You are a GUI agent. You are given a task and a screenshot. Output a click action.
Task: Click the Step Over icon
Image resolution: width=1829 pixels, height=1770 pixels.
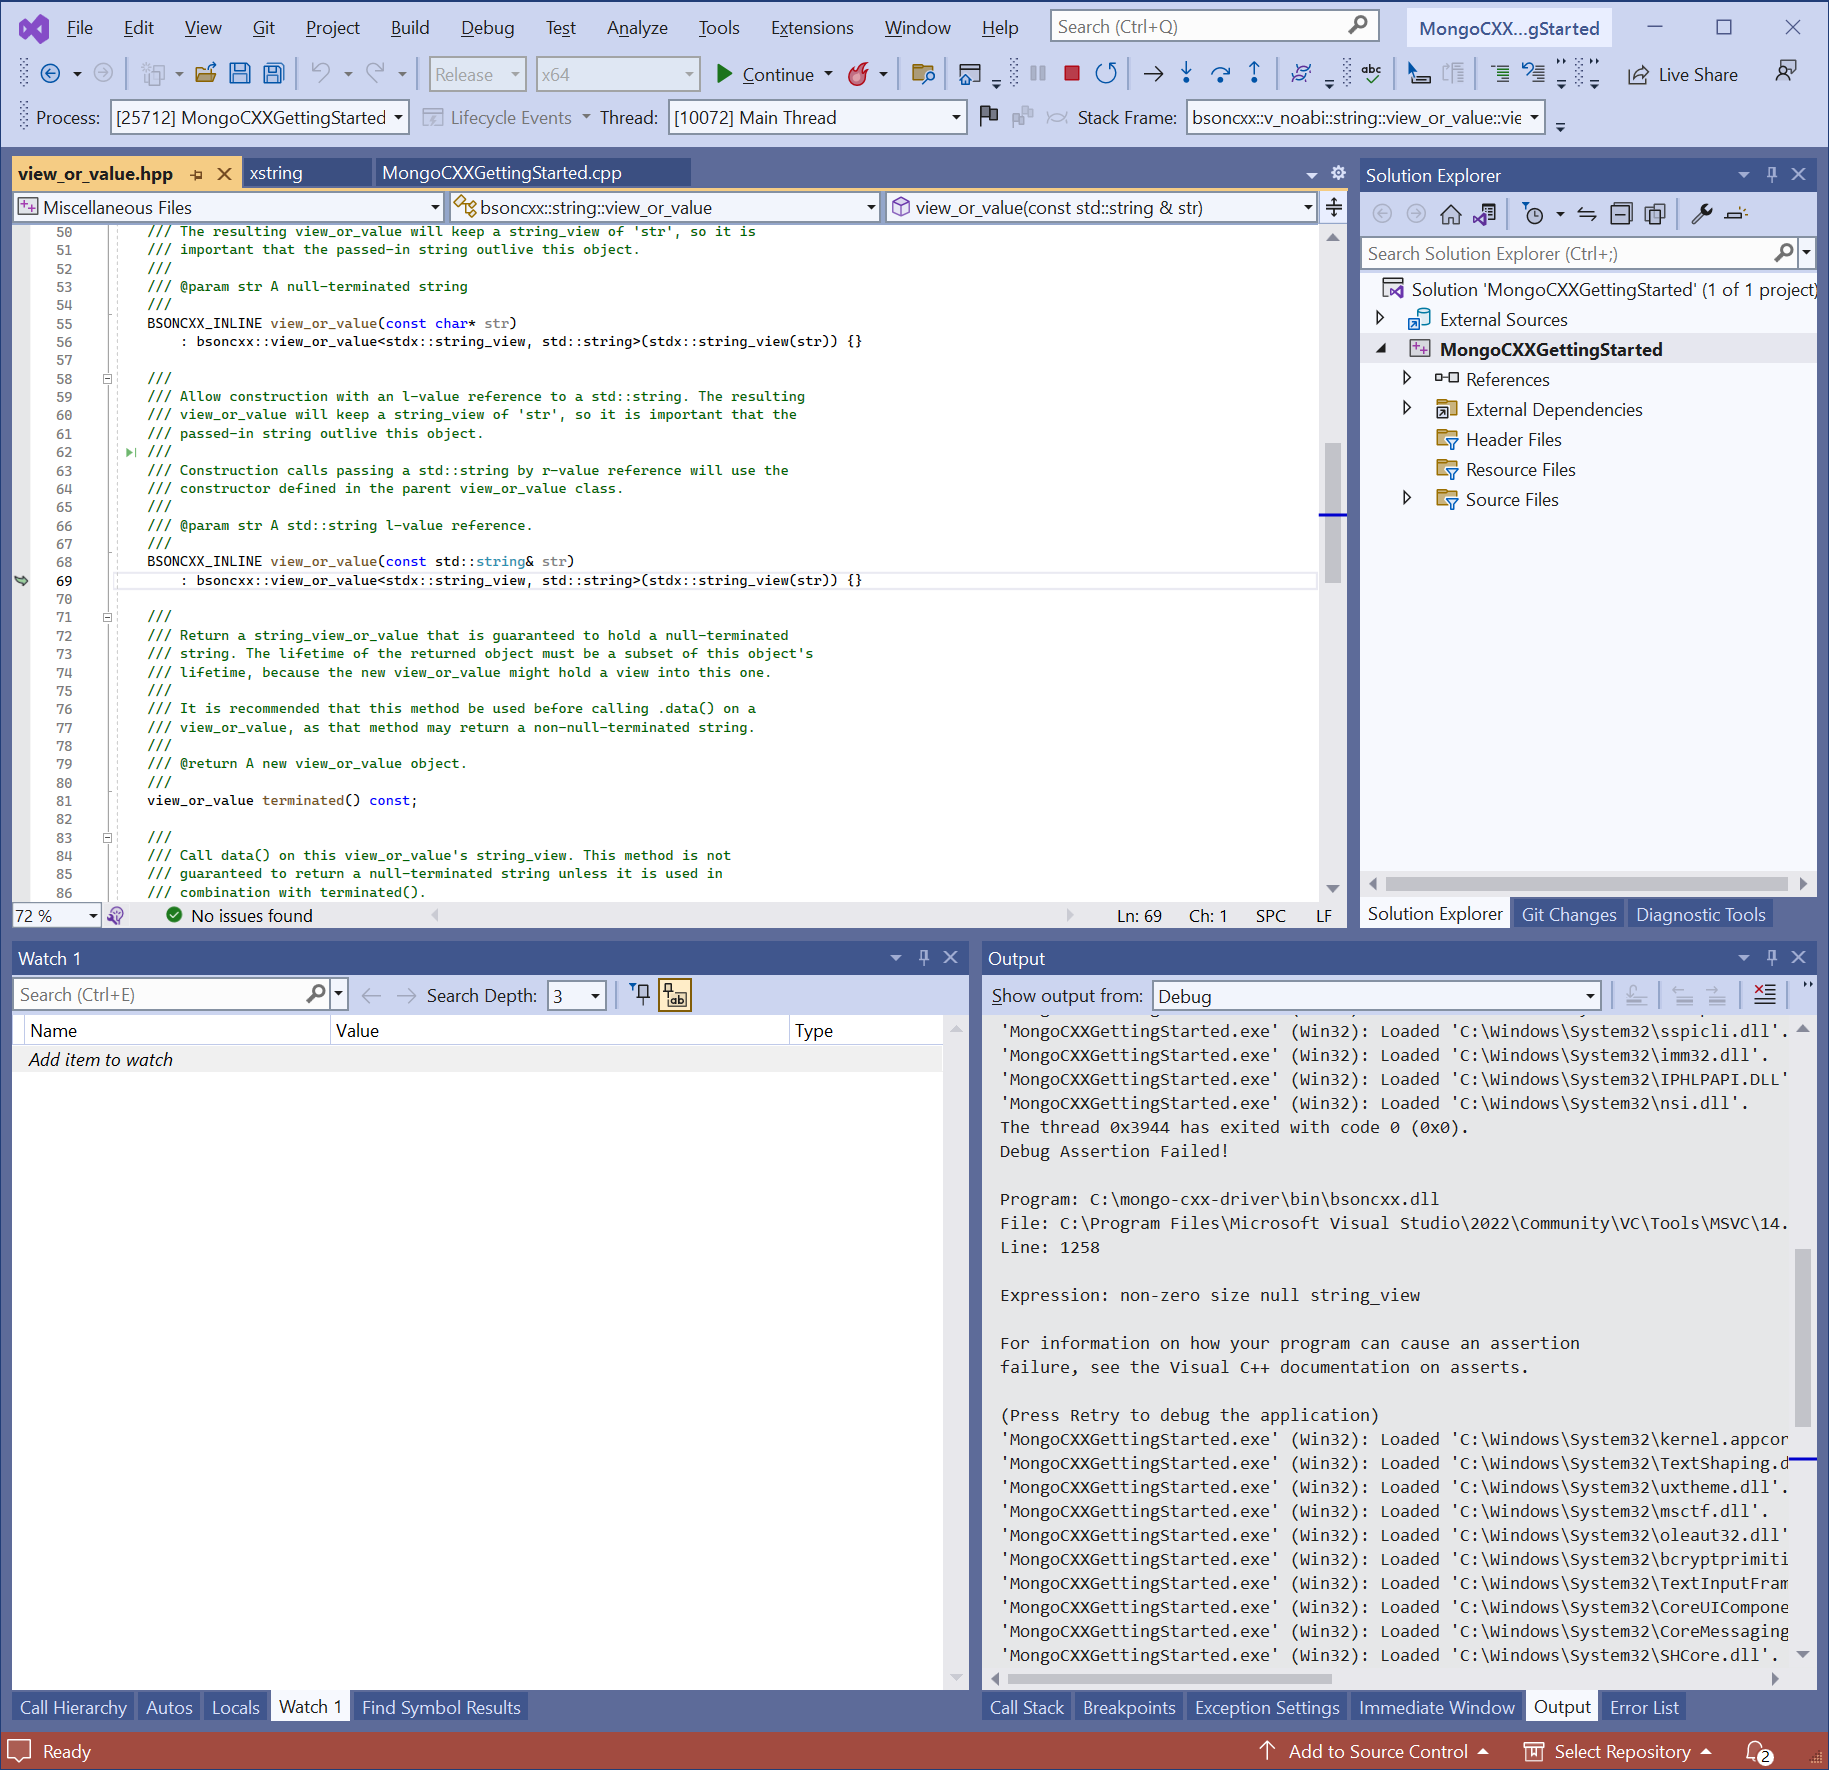[x=1220, y=73]
